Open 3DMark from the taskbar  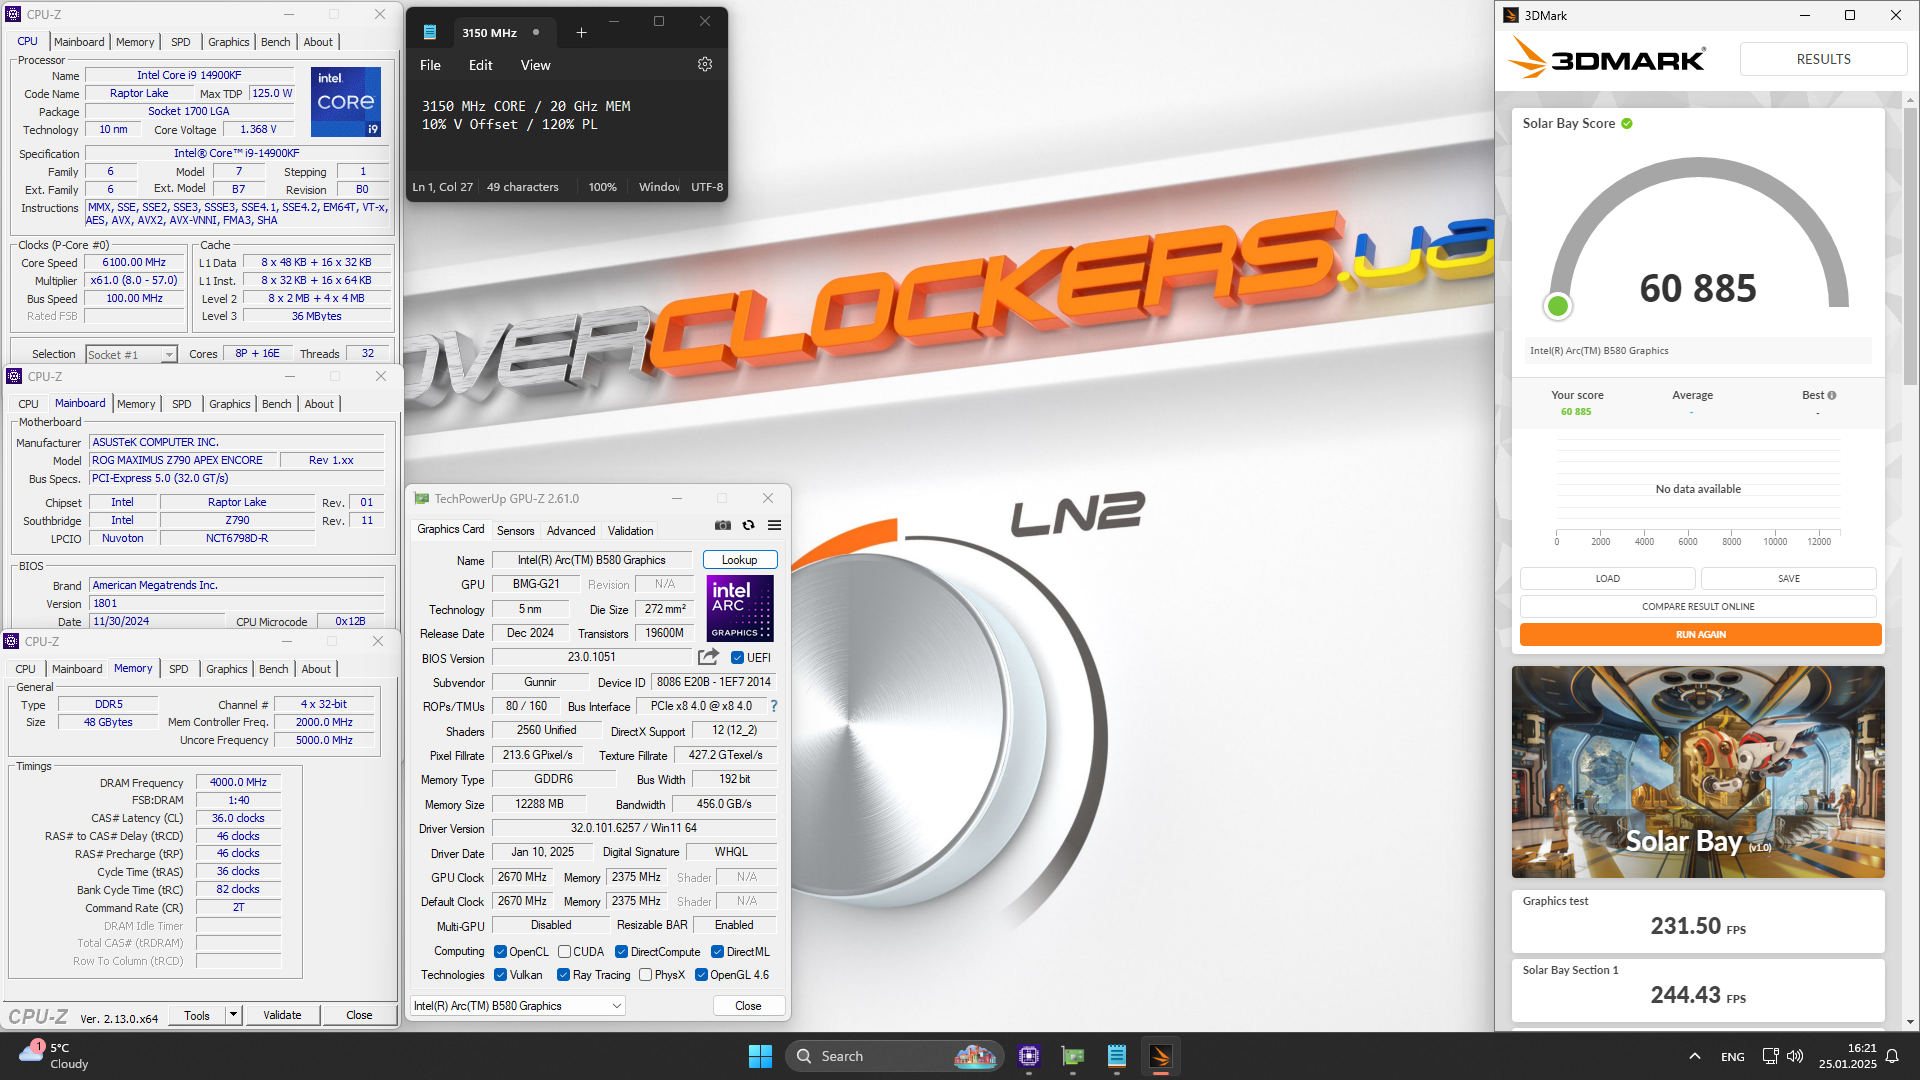click(x=1160, y=1056)
